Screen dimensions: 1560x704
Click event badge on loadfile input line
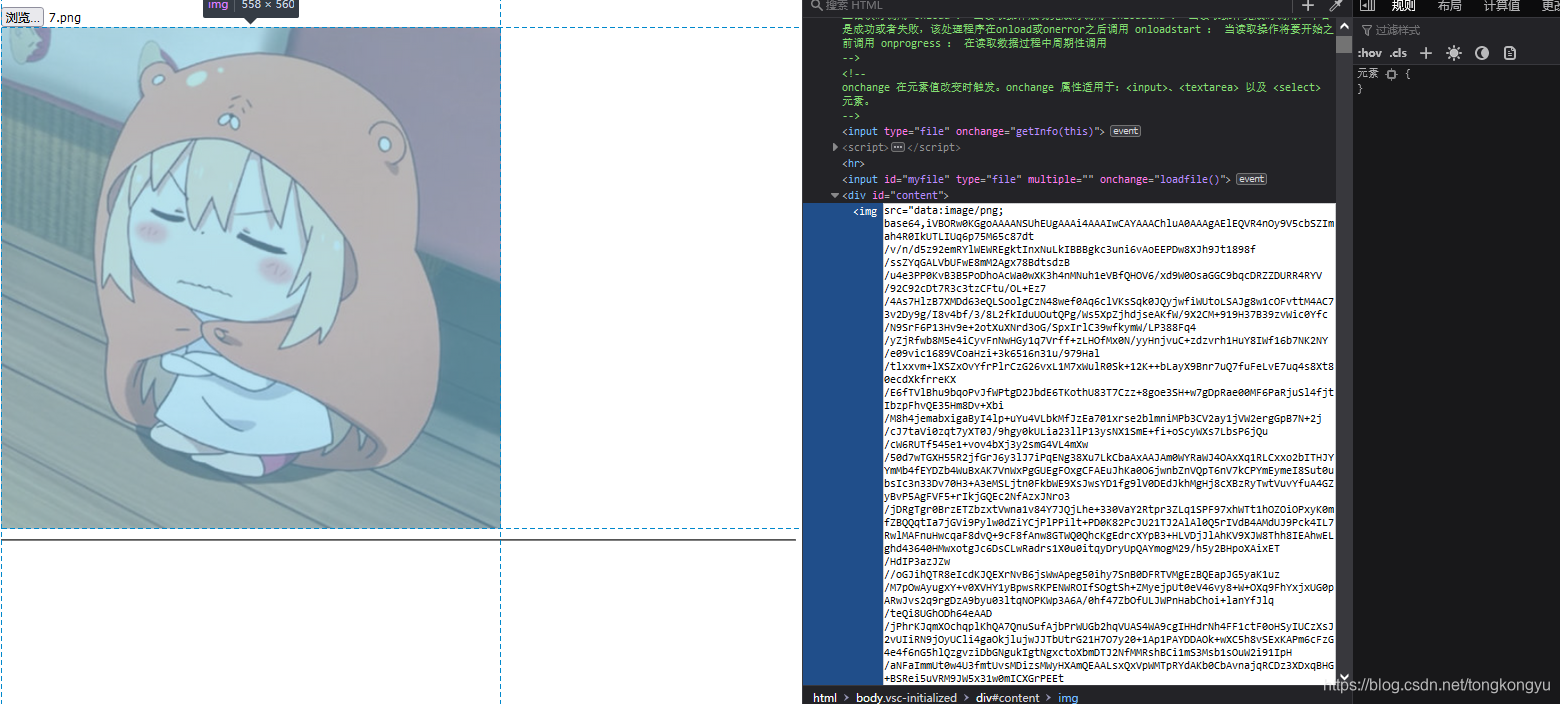(1251, 179)
